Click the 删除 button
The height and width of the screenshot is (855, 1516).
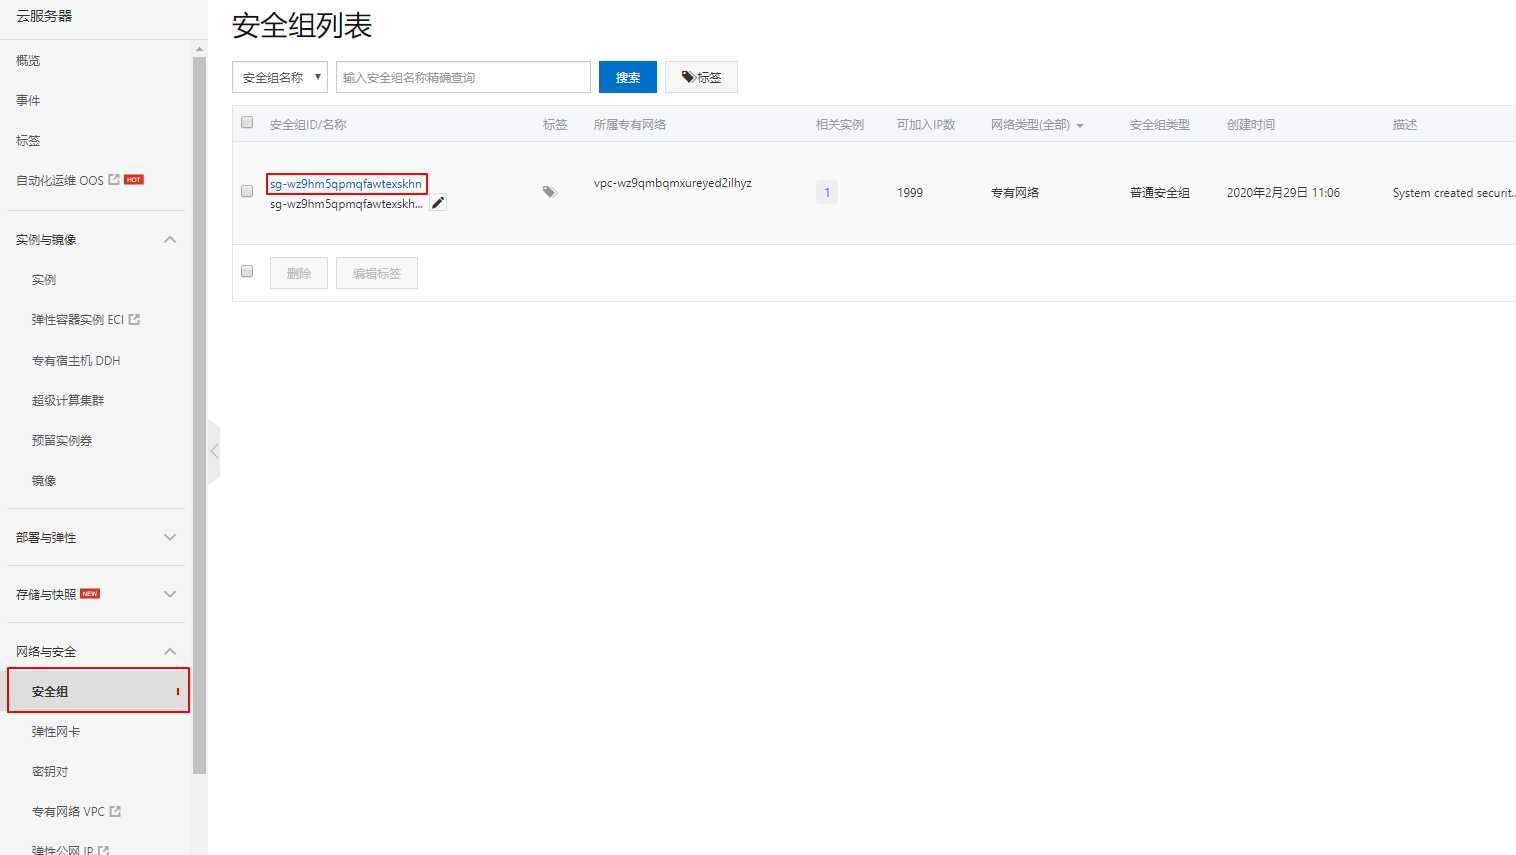tap(299, 273)
